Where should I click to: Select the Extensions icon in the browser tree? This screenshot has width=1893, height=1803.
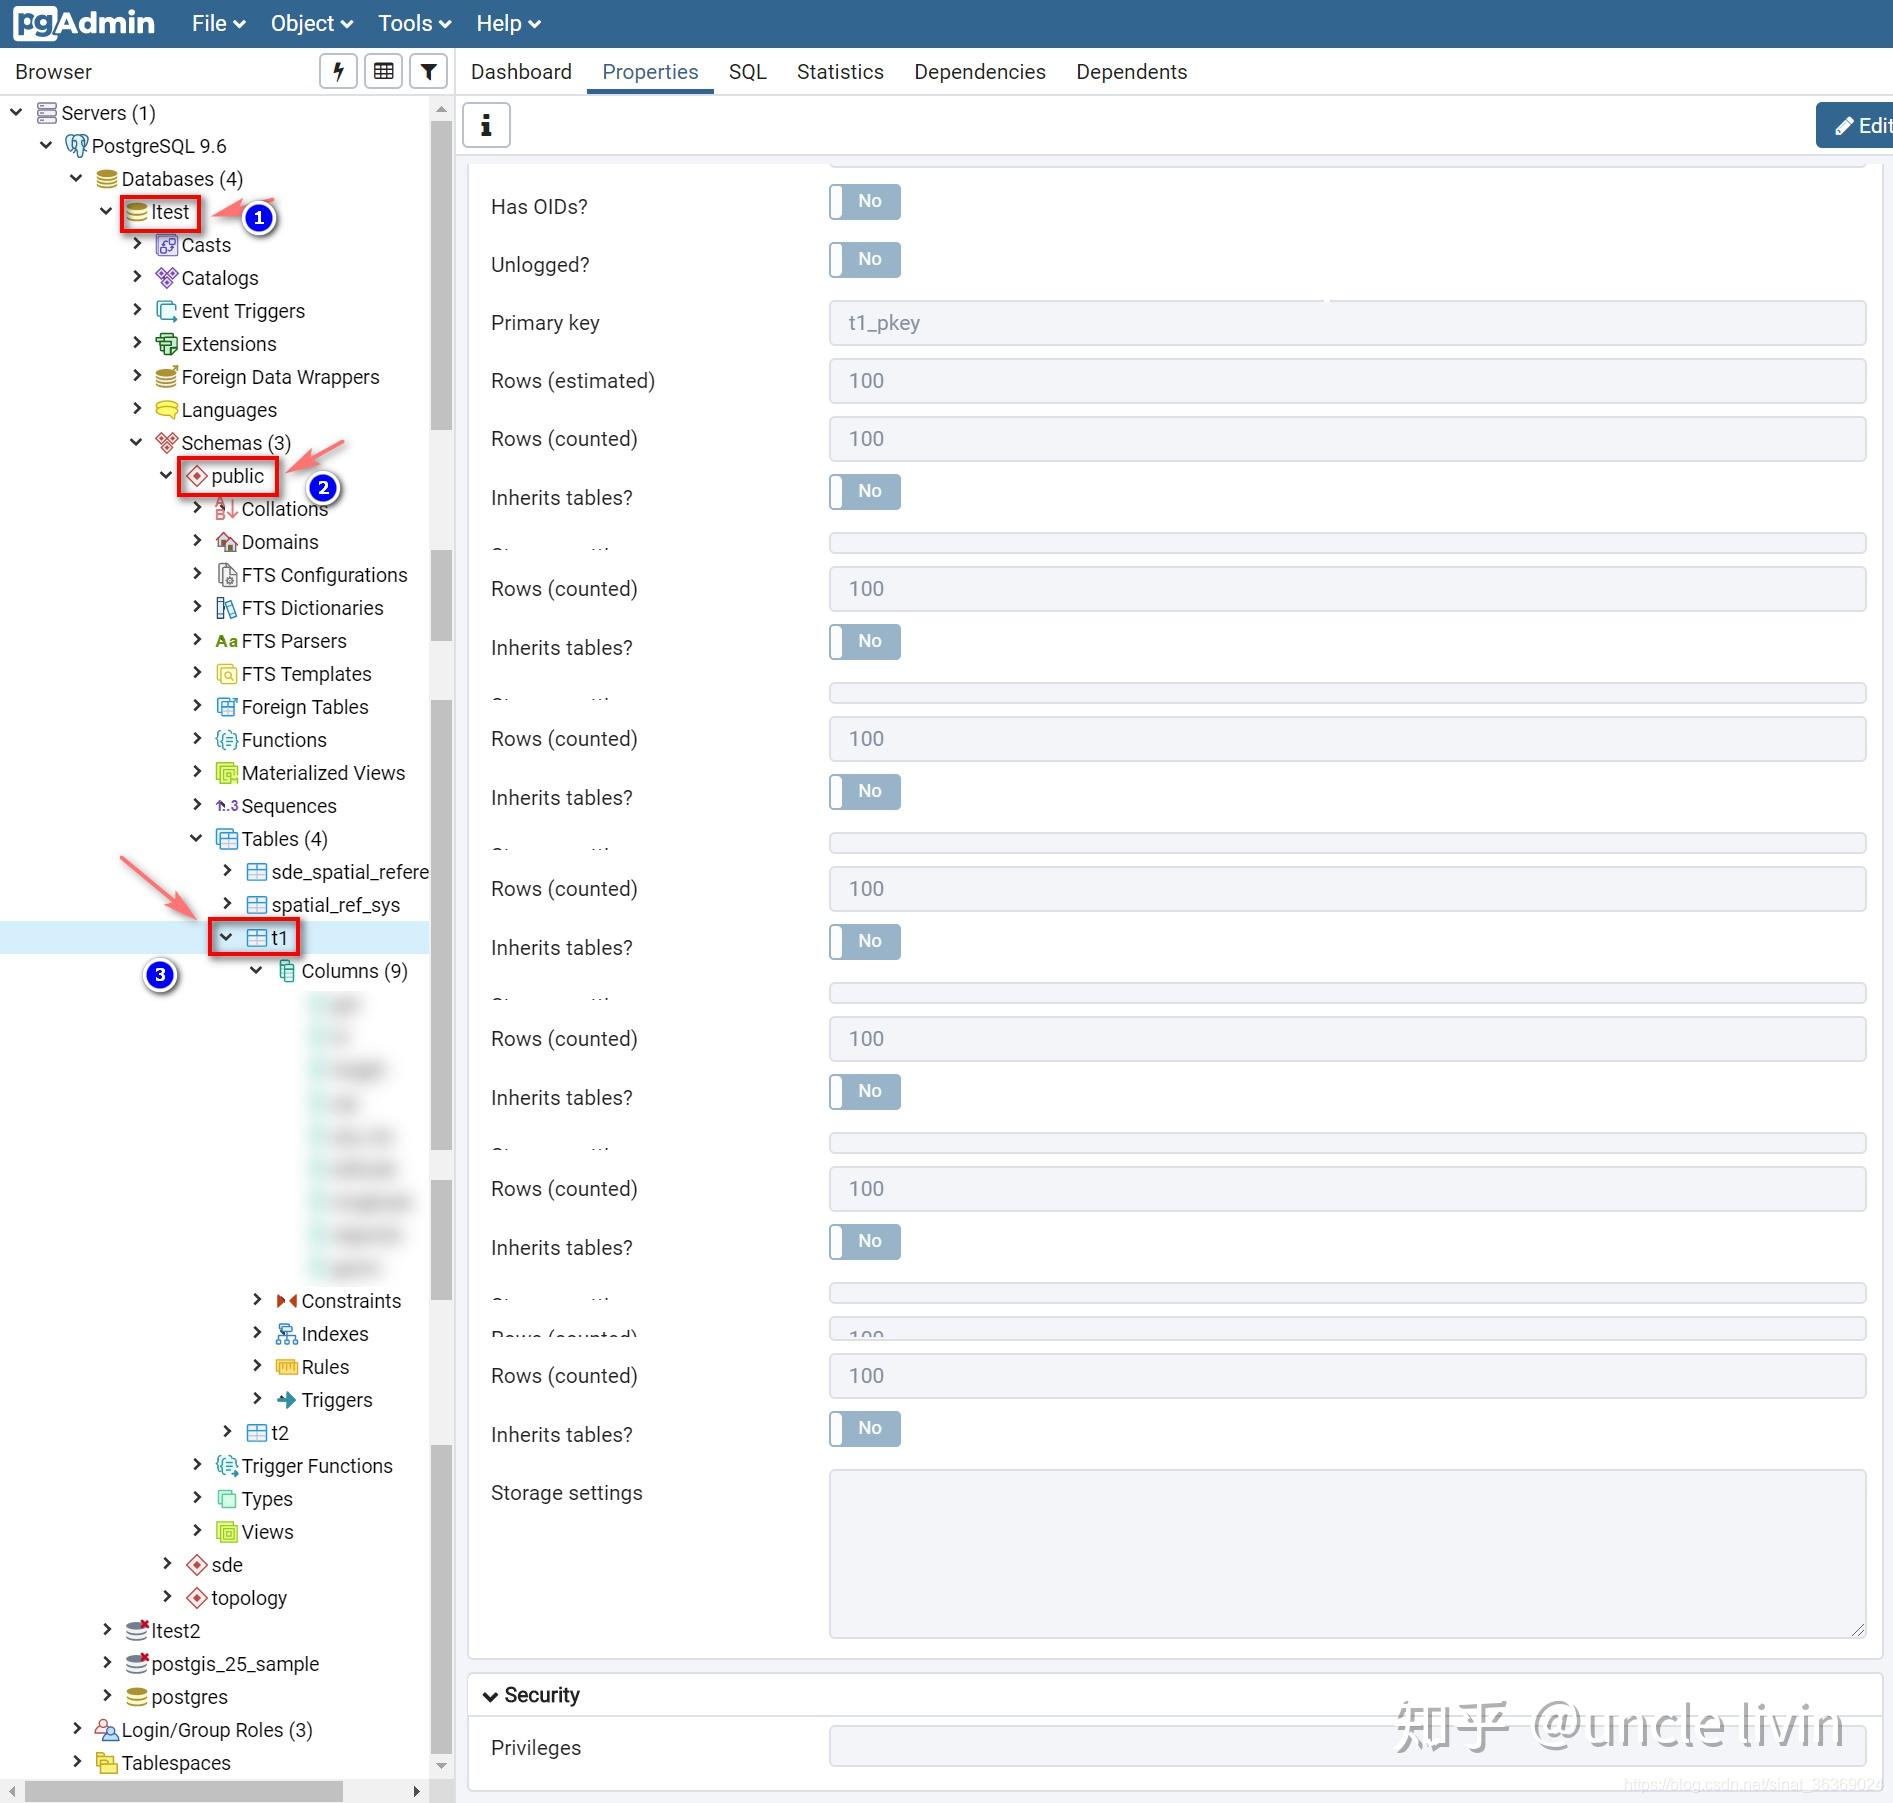pyautogui.click(x=167, y=343)
